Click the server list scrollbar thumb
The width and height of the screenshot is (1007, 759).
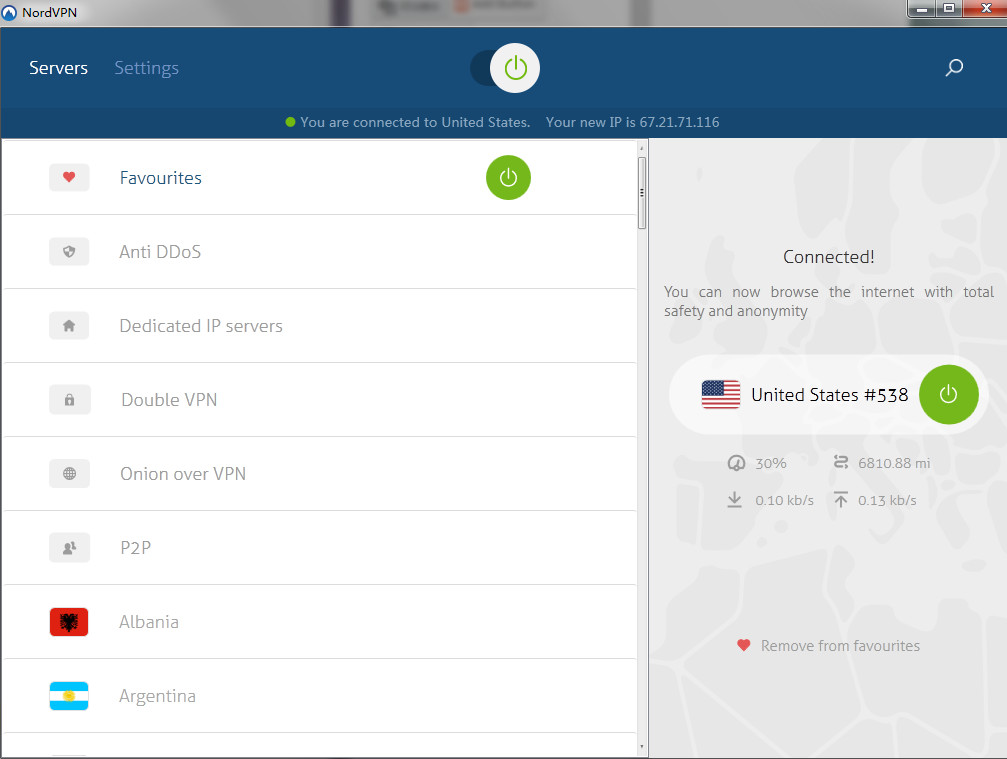click(x=642, y=193)
